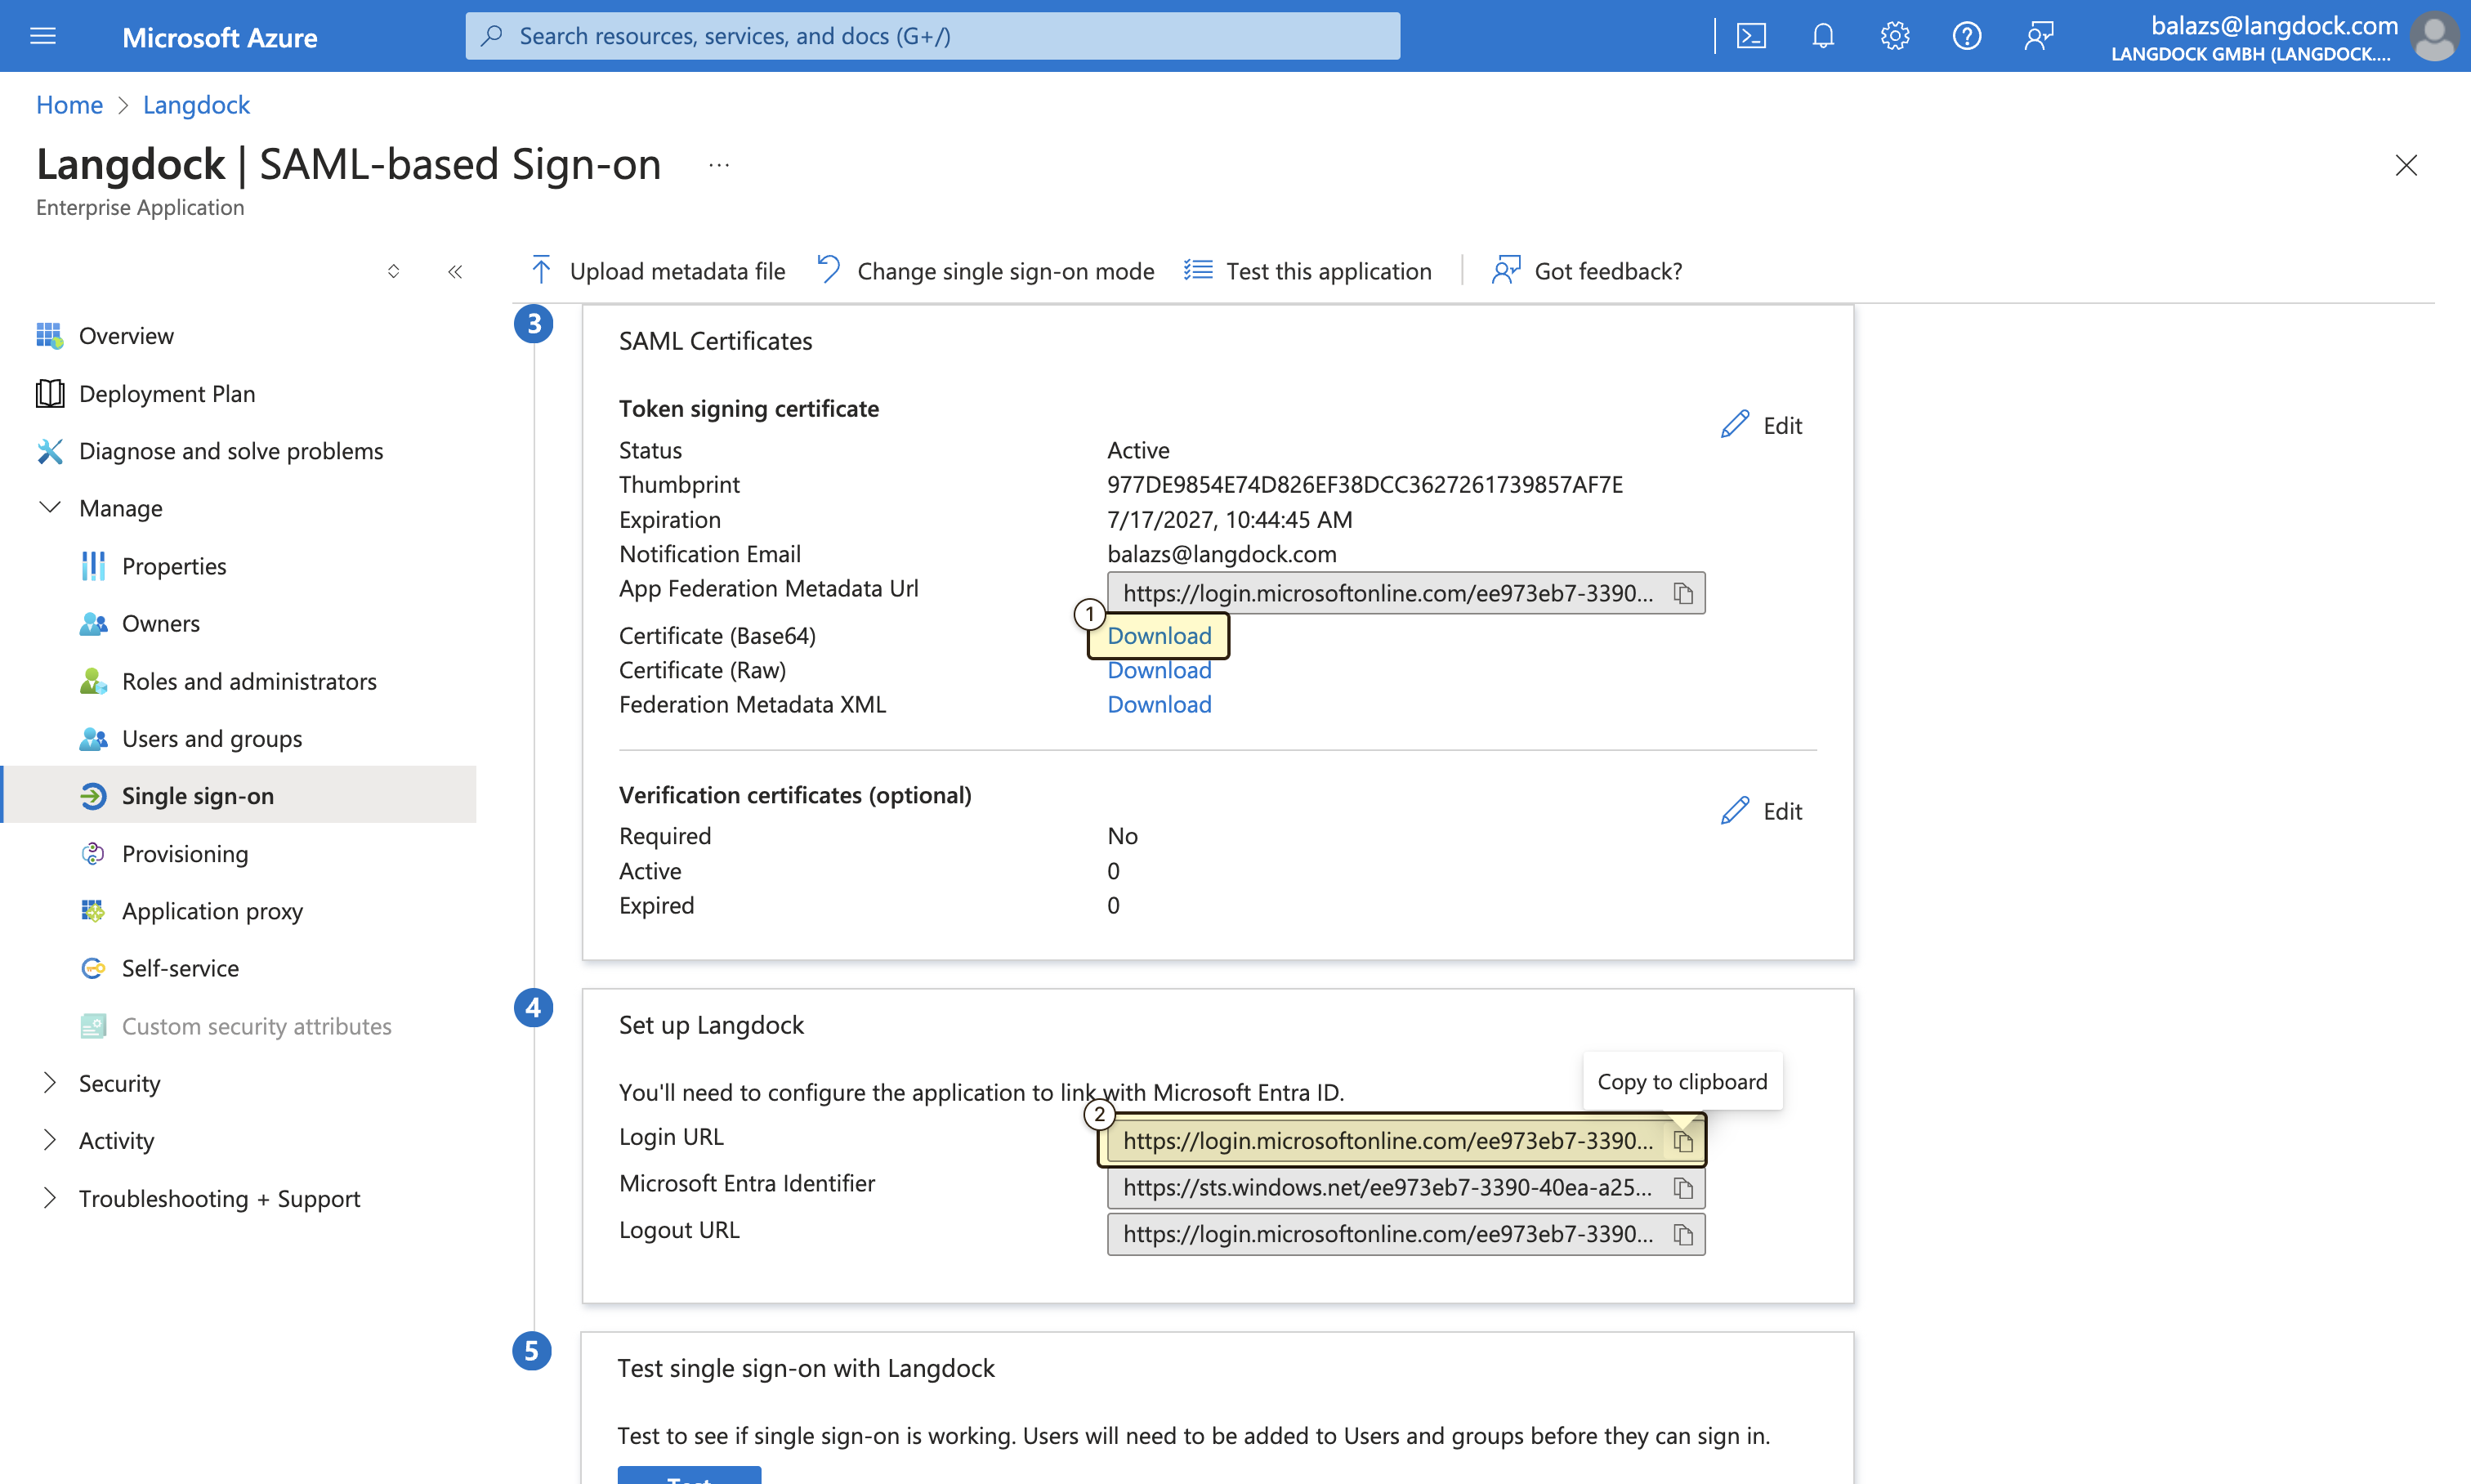Click inside the Azure search box
This screenshot has height=1484, width=2471.
(x=932, y=36)
